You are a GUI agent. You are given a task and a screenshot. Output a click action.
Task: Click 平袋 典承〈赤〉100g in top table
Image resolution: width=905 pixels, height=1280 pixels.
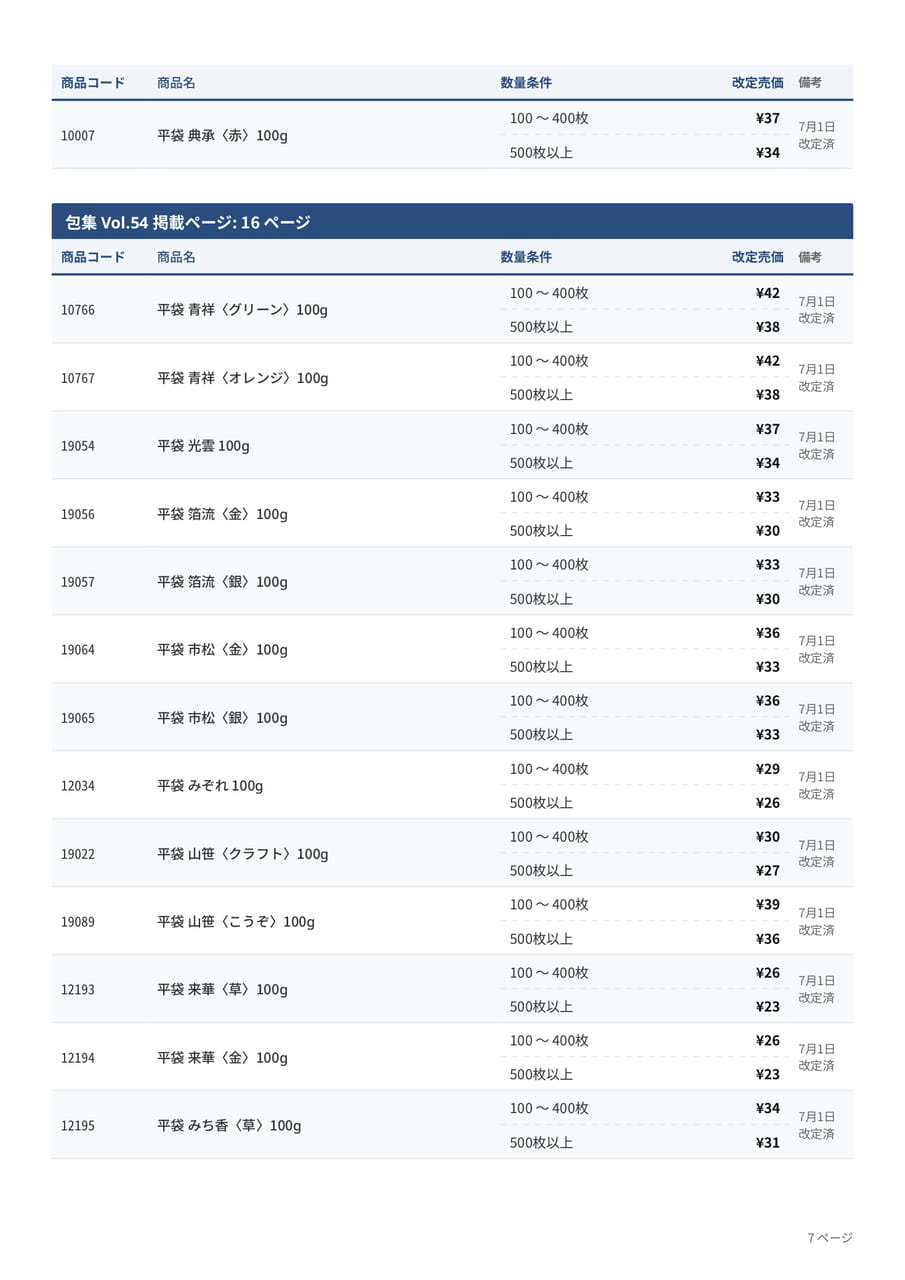coord(222,135)
